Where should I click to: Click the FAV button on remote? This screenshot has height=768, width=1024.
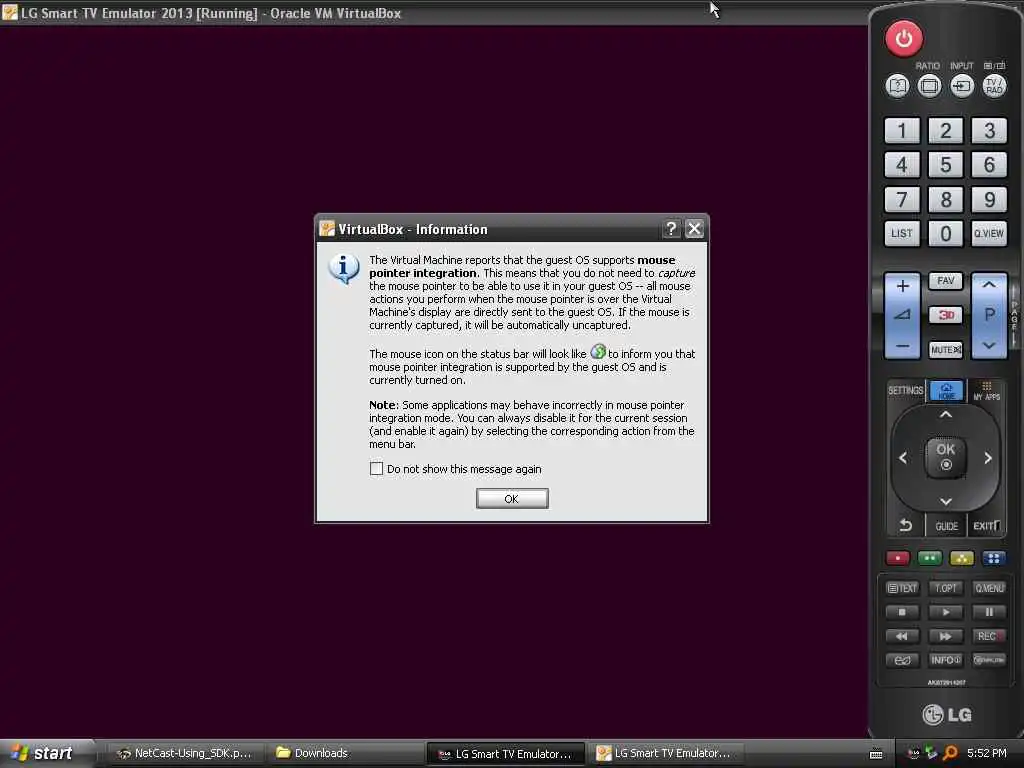(946, 281)
